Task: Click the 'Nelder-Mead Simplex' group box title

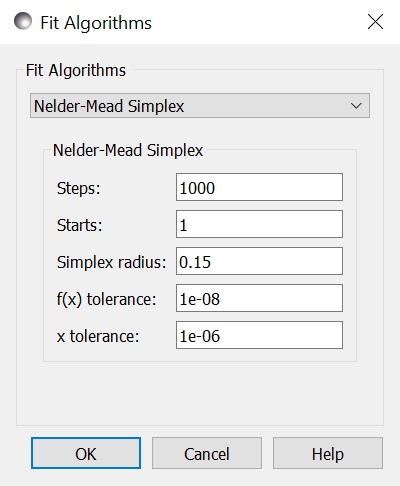Action: click(128, 150)
